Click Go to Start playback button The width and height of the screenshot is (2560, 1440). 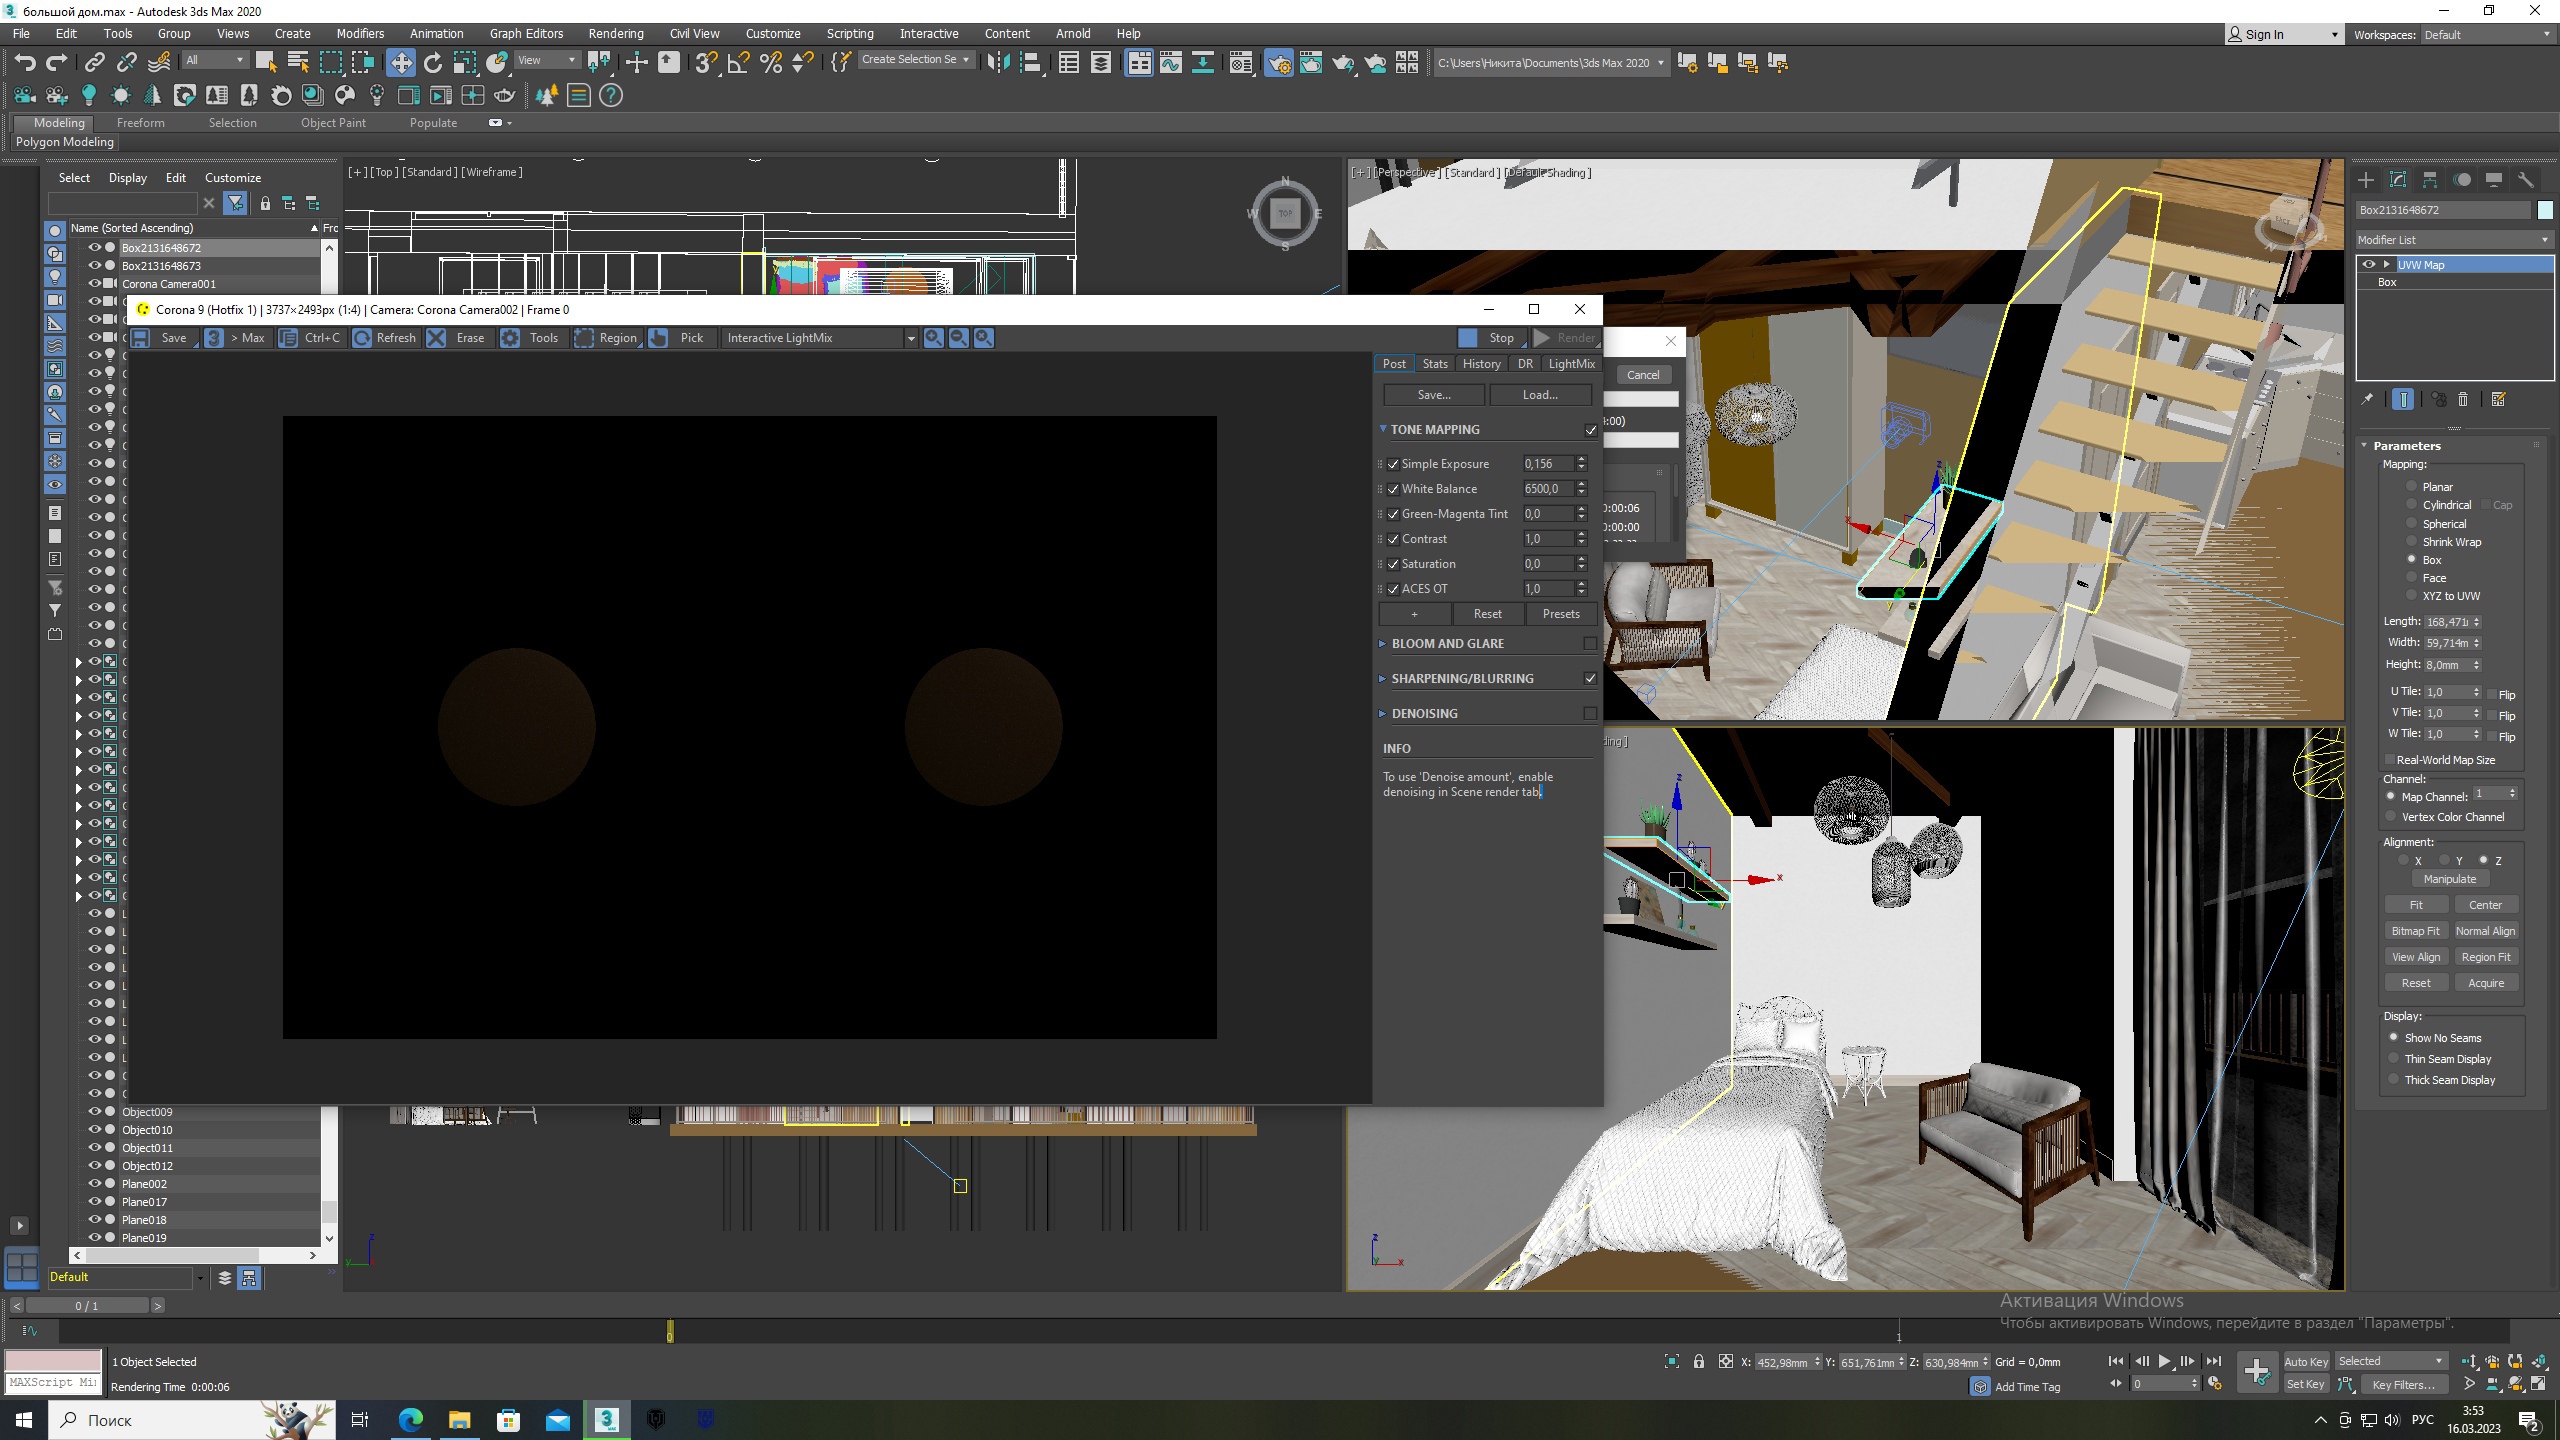2115,1361
